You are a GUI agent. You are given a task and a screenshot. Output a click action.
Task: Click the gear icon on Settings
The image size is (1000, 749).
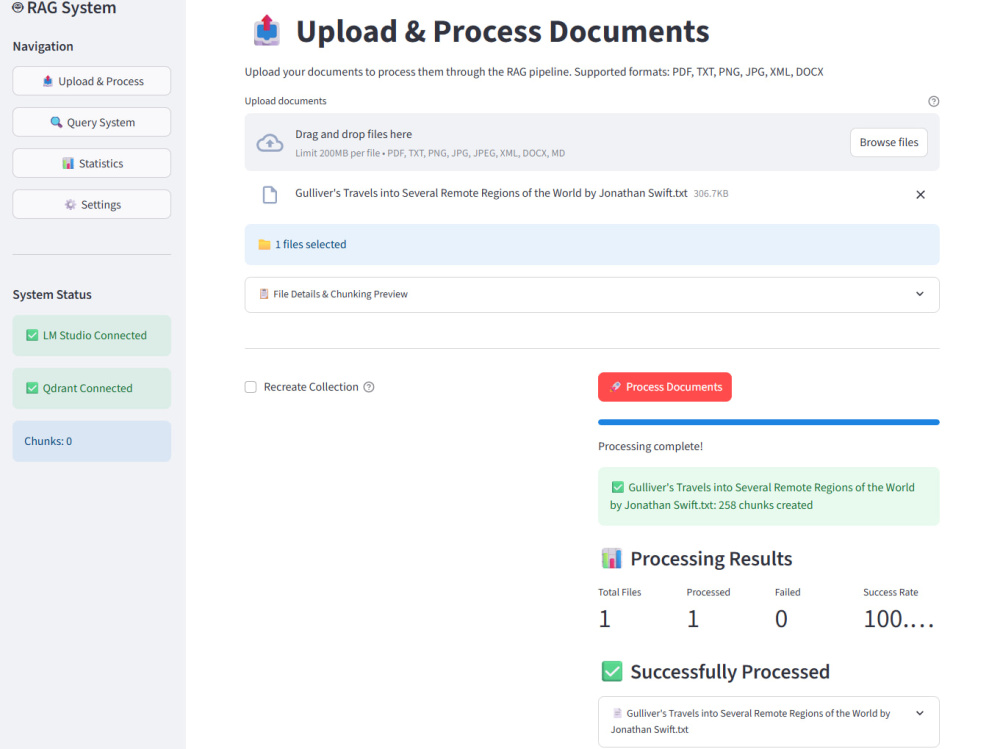coord(70,204)
